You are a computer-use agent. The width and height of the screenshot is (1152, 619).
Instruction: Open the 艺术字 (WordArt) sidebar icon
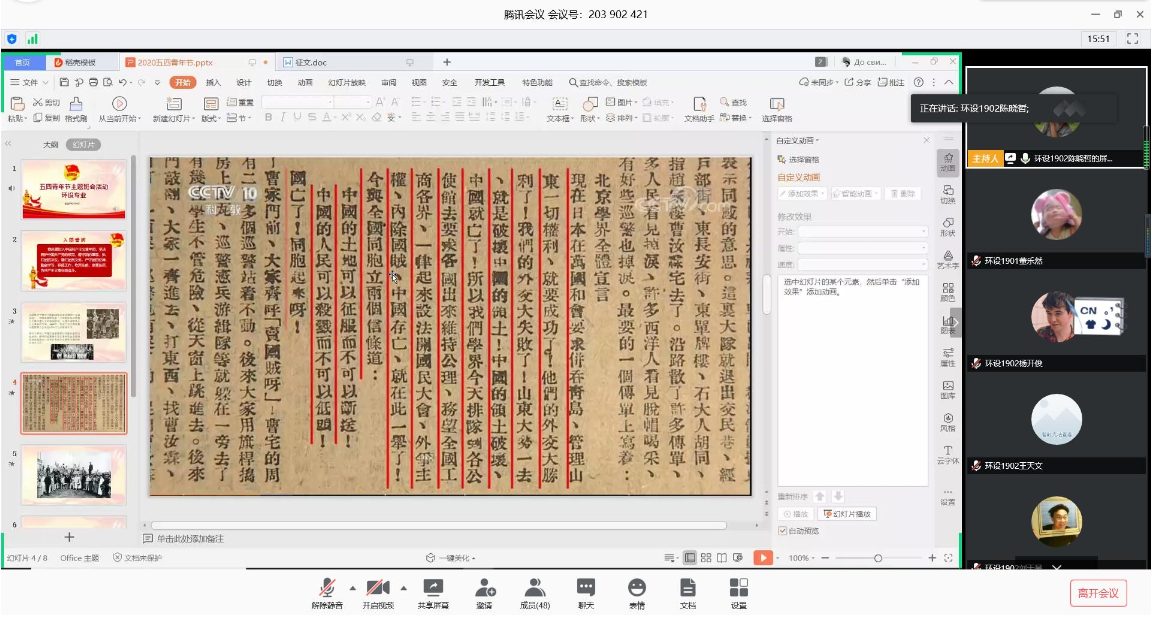tap(947, 260)
